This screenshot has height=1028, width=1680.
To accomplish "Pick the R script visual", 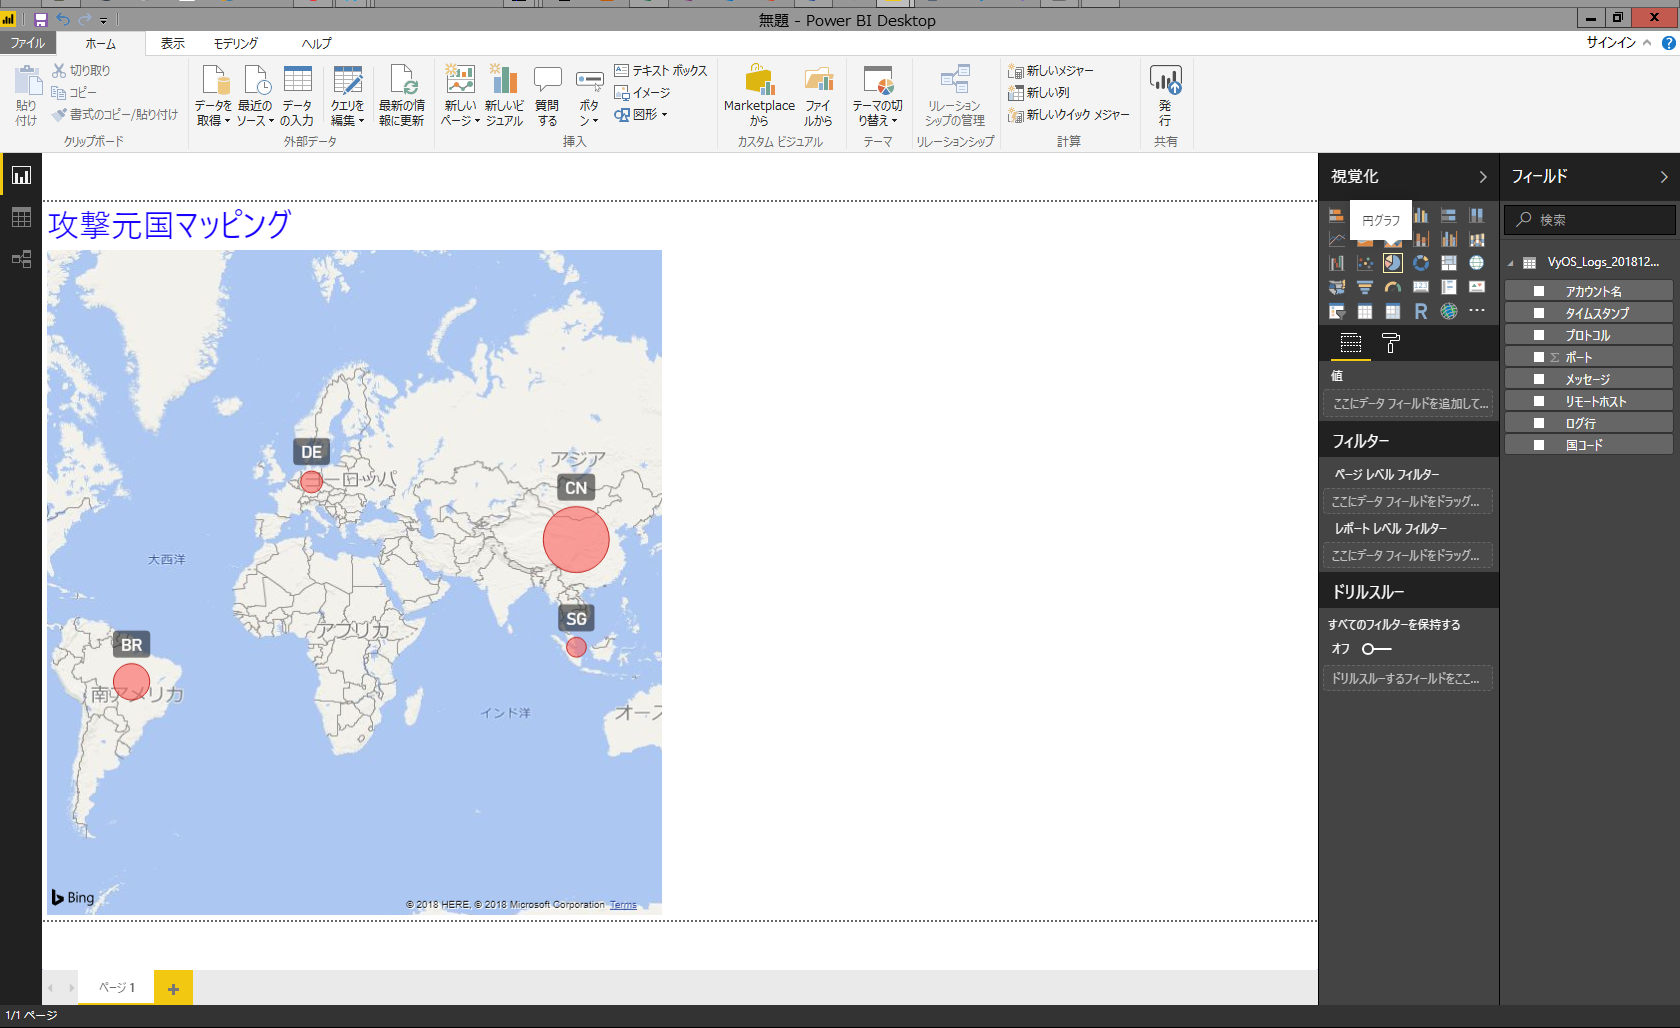I will click(x=1420, y=311).
